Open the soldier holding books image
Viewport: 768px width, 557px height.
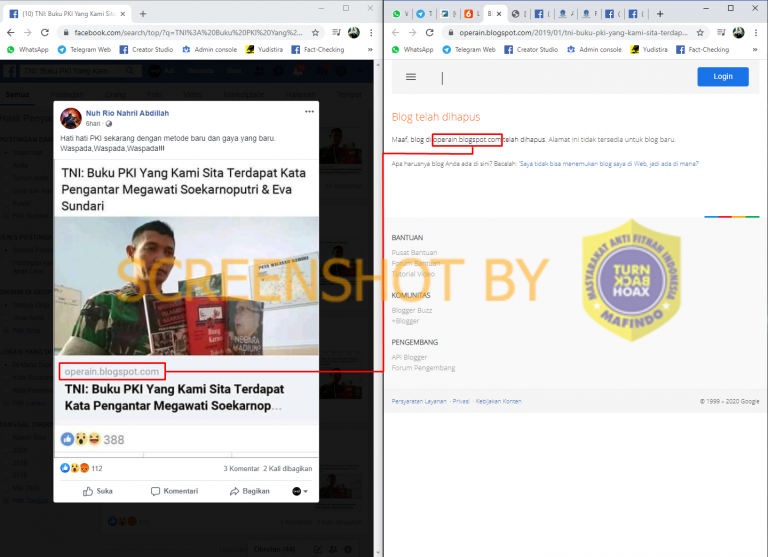point(186,286)
